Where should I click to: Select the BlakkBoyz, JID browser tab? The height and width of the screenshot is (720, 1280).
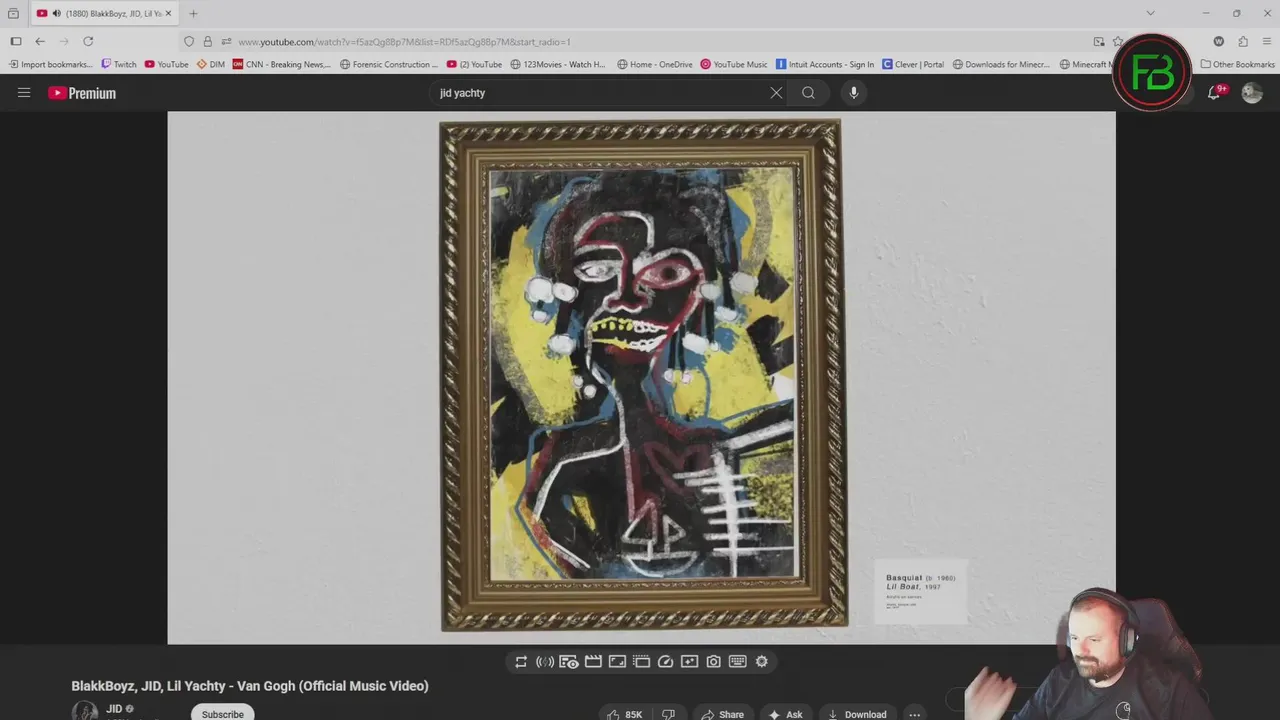click(104, 13)
